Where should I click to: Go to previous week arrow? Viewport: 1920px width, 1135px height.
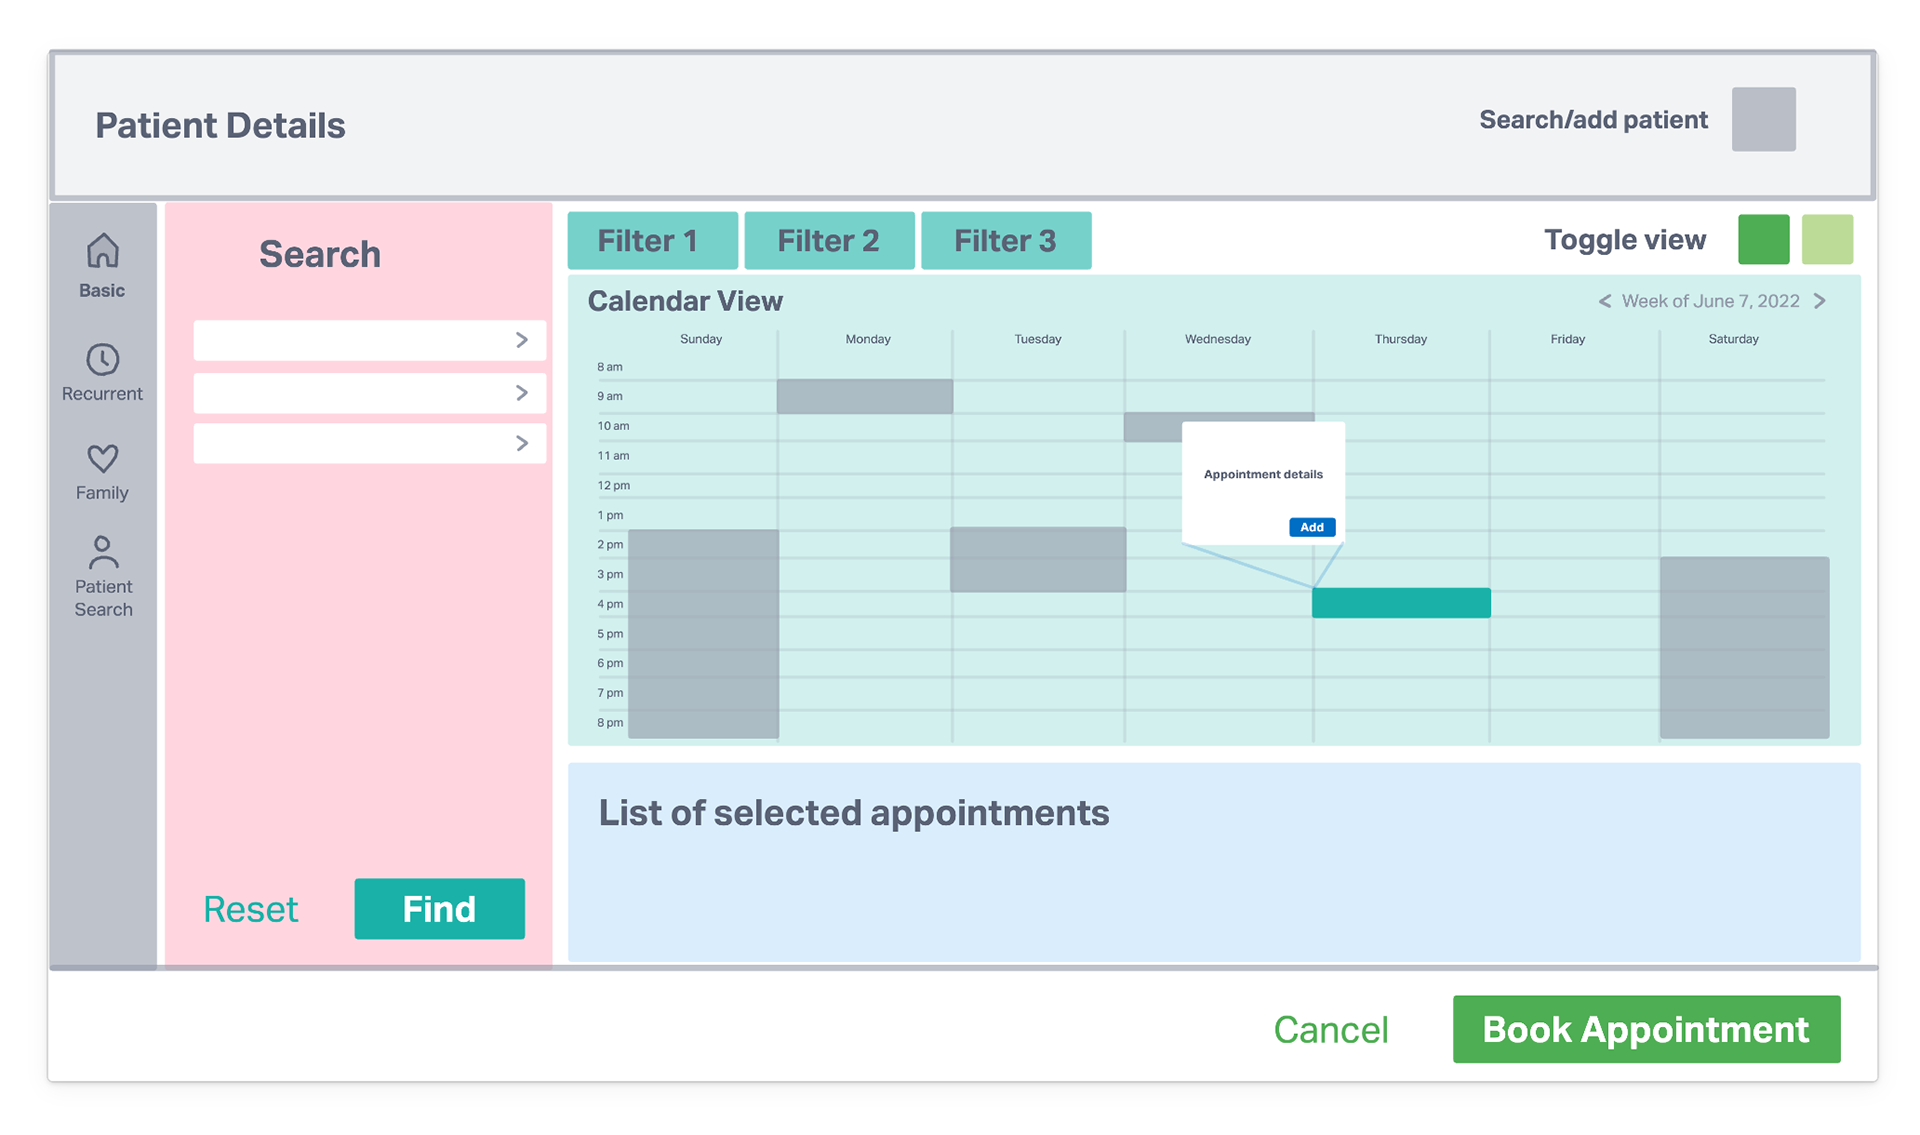click(x=1605, y=301)
